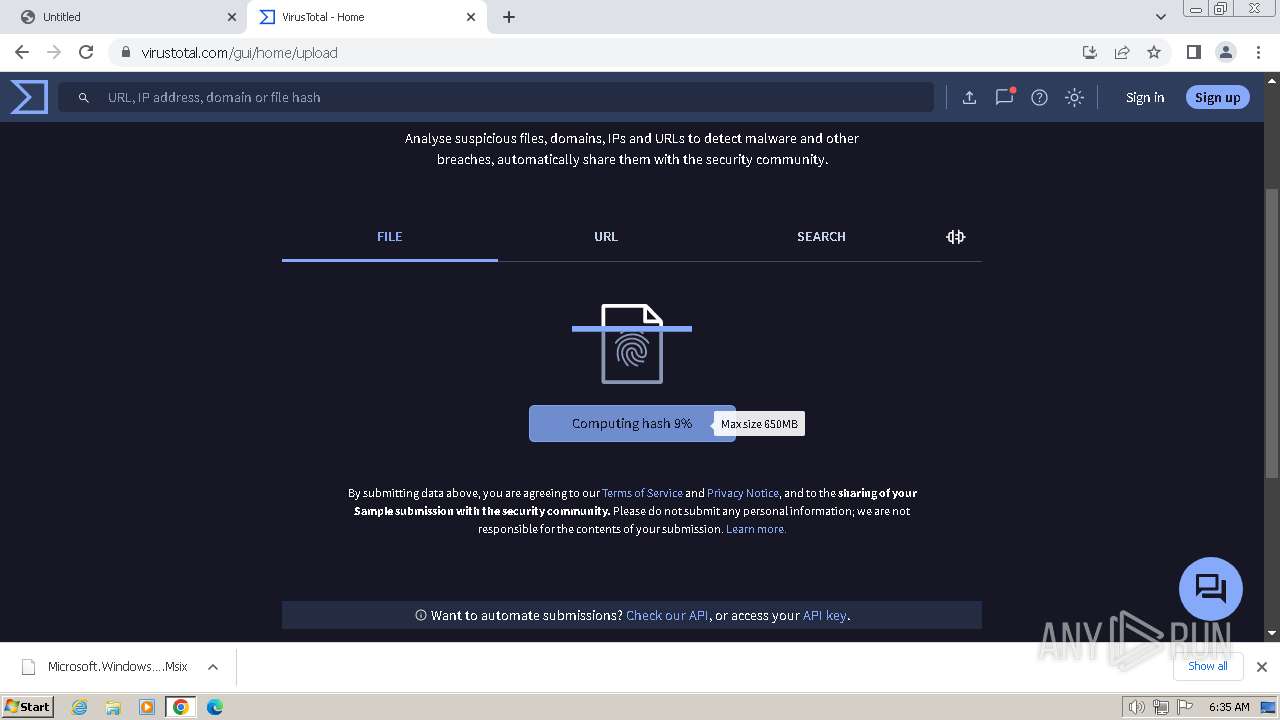Open Internet Explorer from taskbar
Screen dimensions: 1280x720
point(79,707)
